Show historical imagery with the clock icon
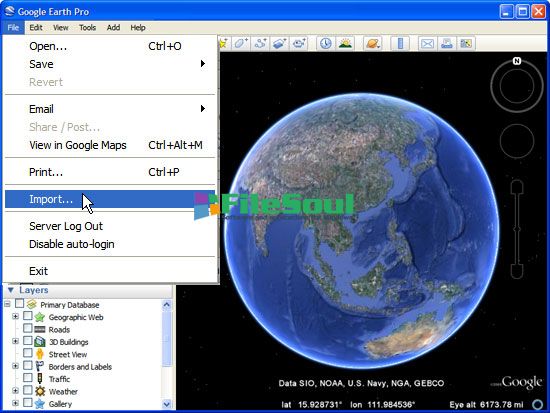 326,44
